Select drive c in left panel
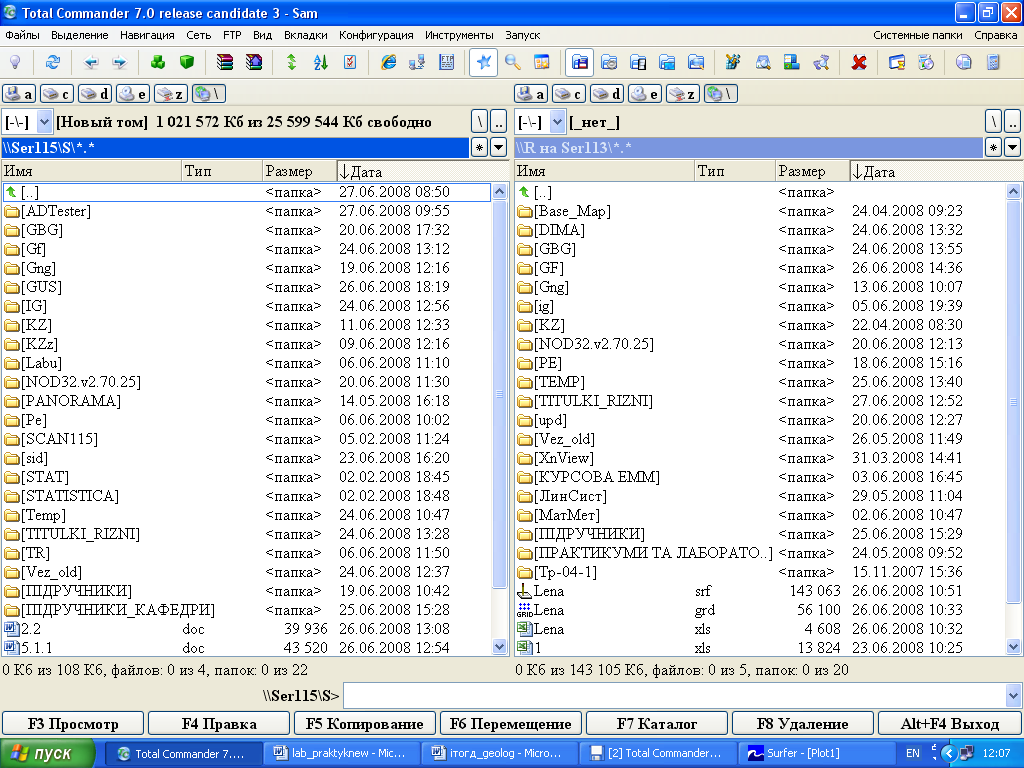The width and height of the screenshot is (1024, 768). (x=57, y=94)
